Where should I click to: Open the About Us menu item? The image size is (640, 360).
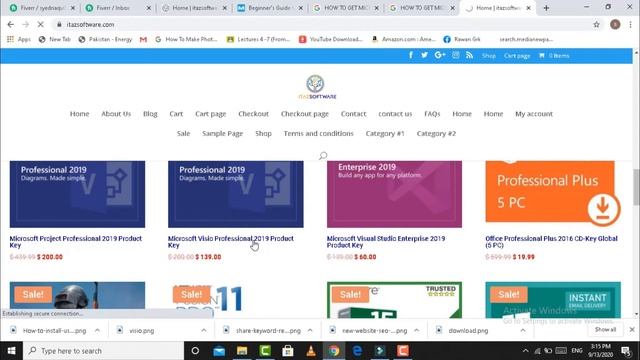(x=116, y=114)
